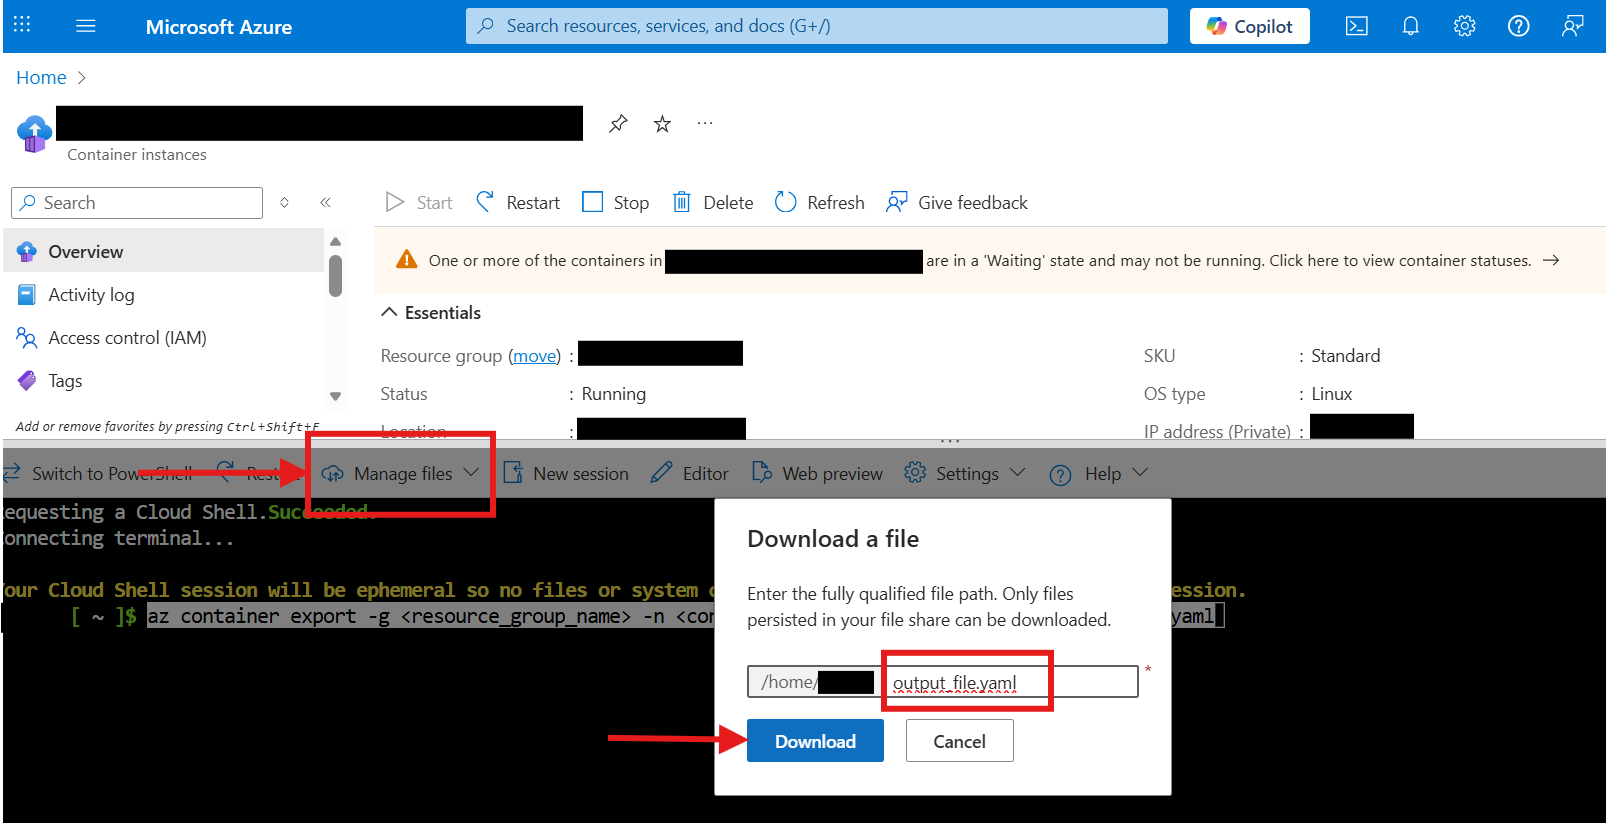Open the Azure portal hamburger menu
Screen dimensions: 1606x823
86,26
